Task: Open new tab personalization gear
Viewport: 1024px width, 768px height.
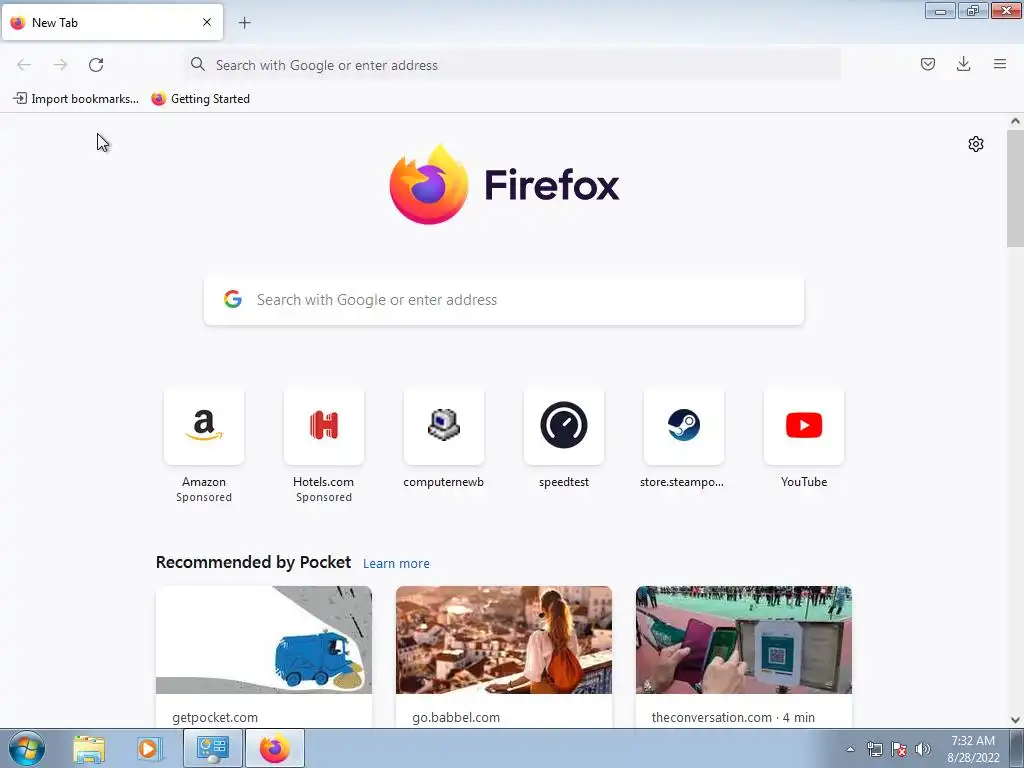Action: click(x=976, y=144)
